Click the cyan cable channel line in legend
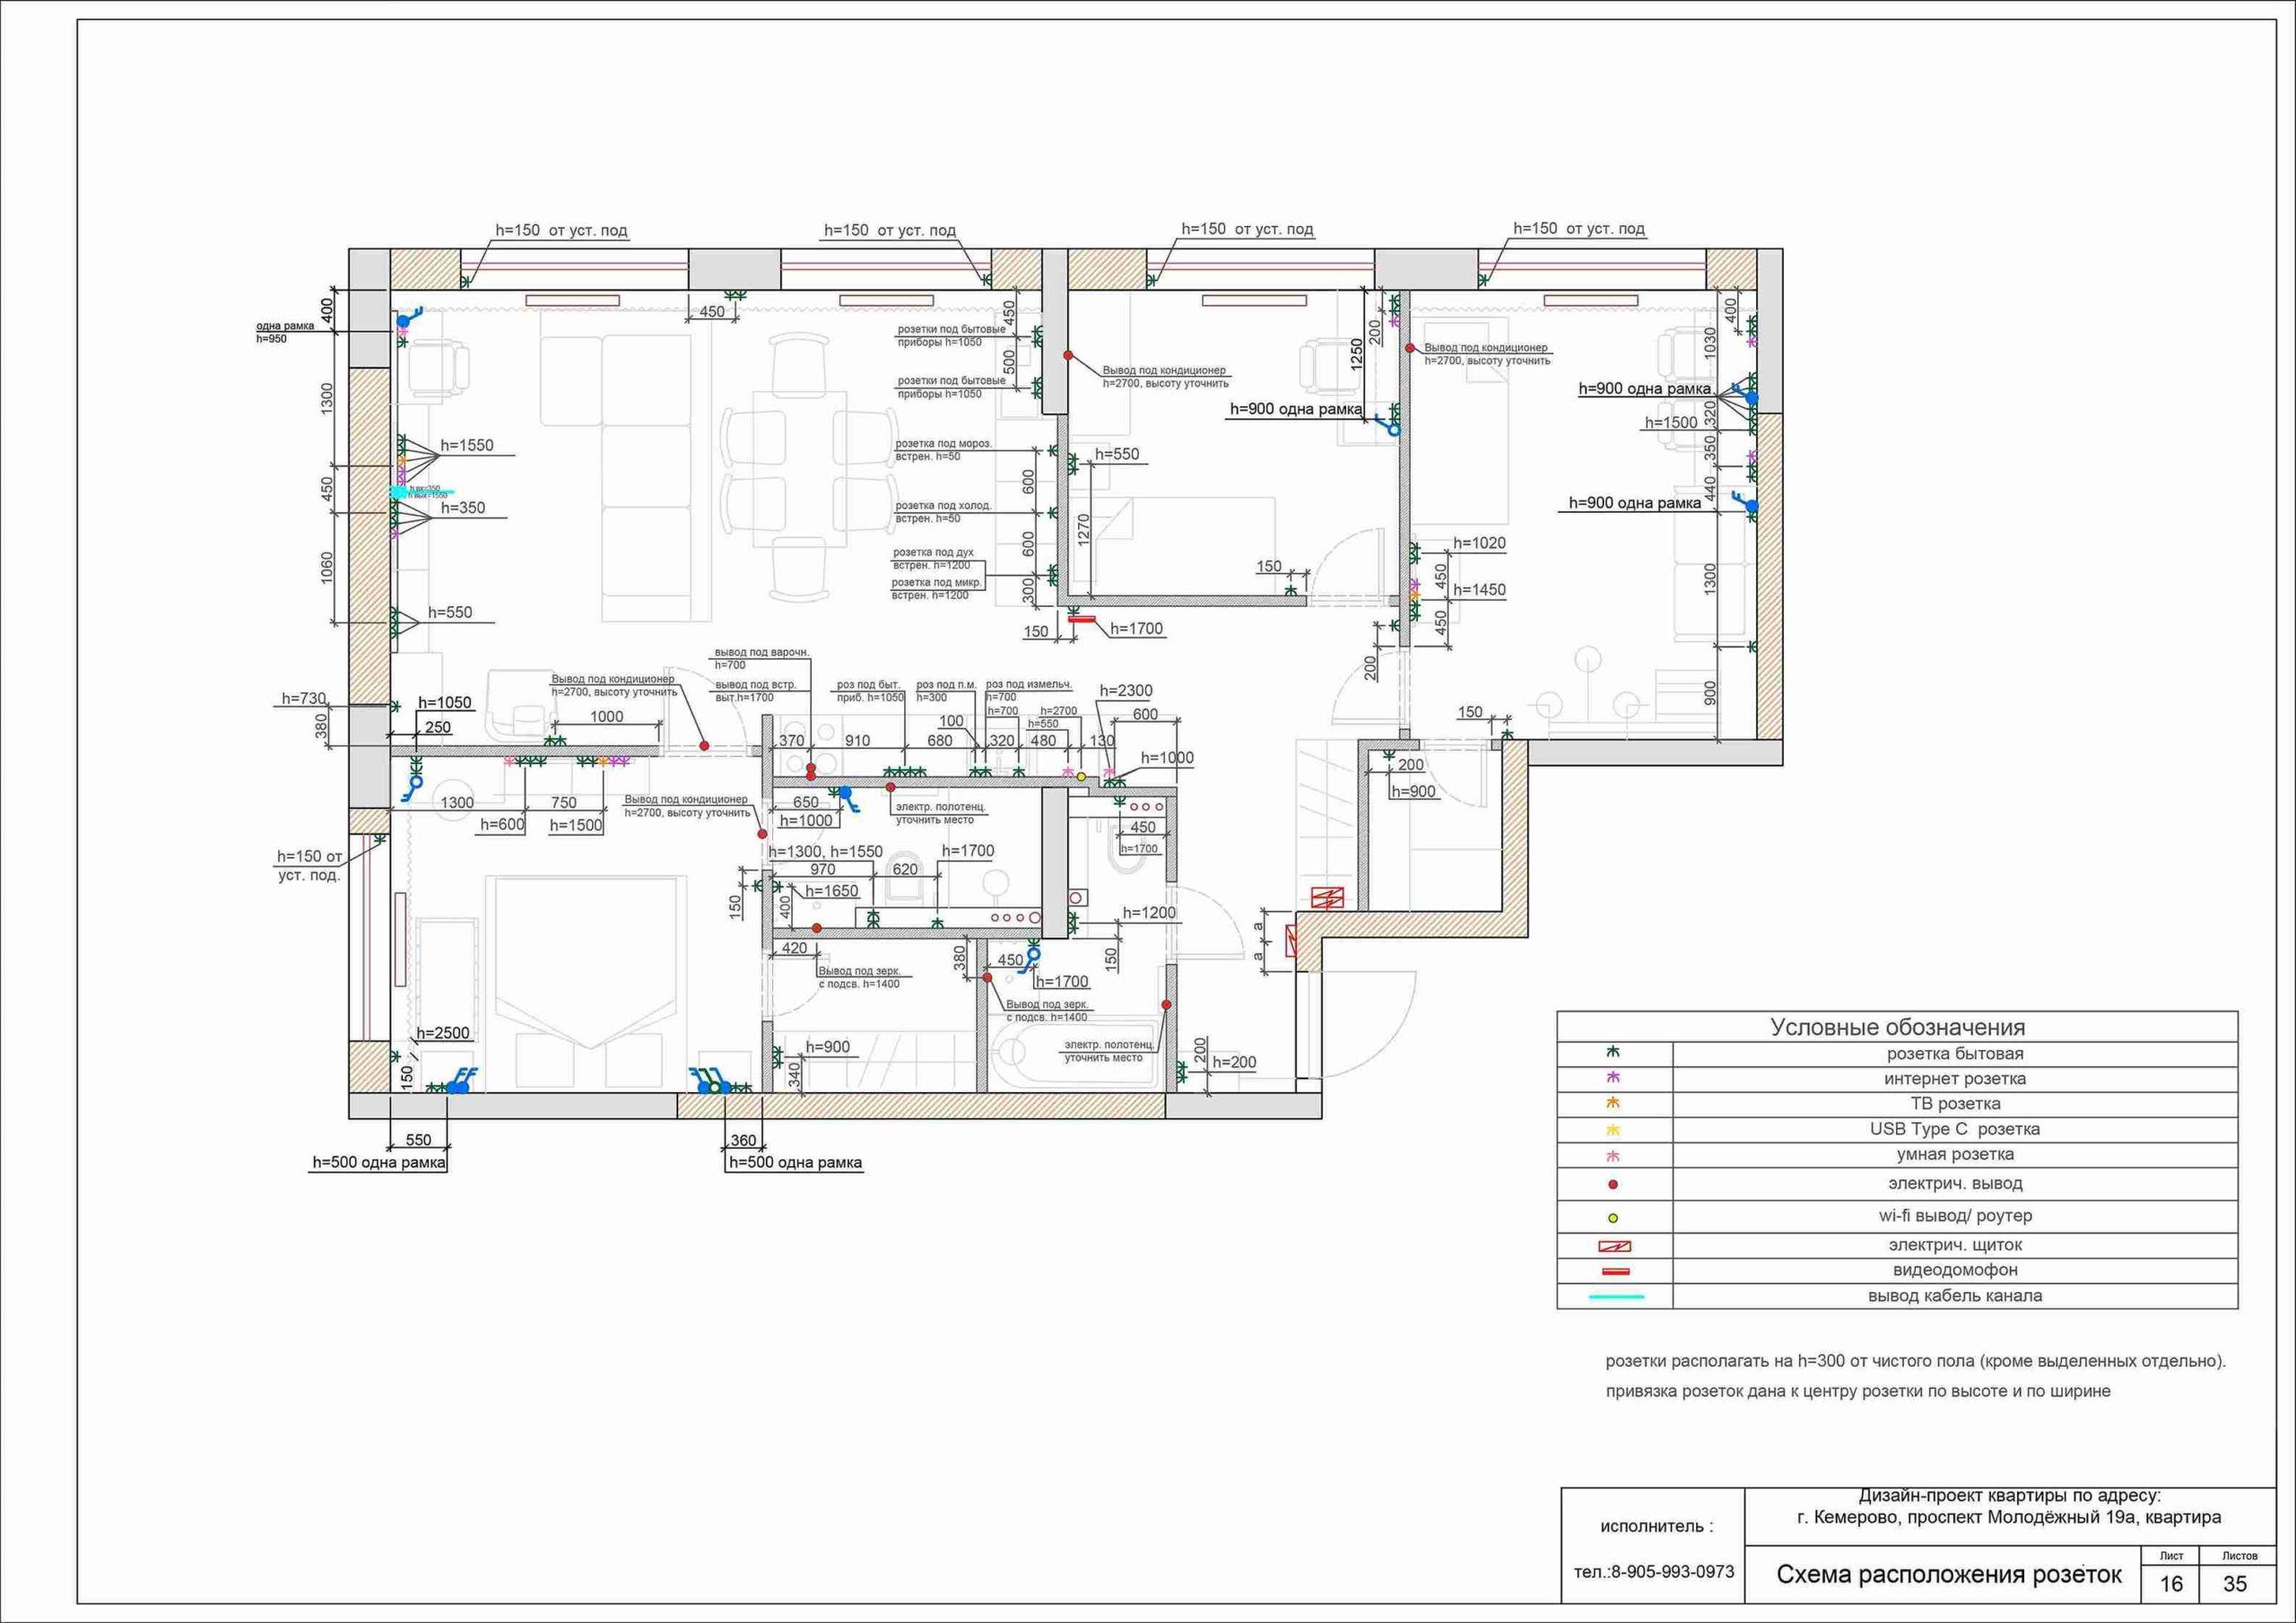2296x1623 pixels. tap(1616, 1297)
